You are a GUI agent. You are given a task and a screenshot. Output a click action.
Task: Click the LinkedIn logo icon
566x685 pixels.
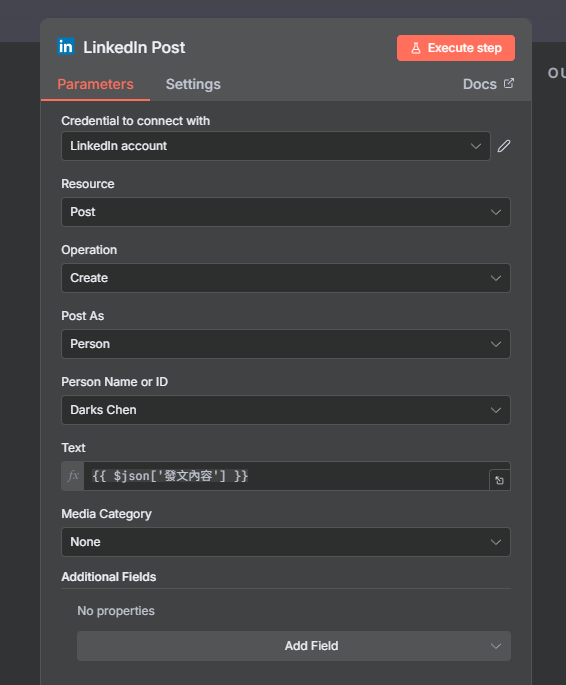pos(66,46)
